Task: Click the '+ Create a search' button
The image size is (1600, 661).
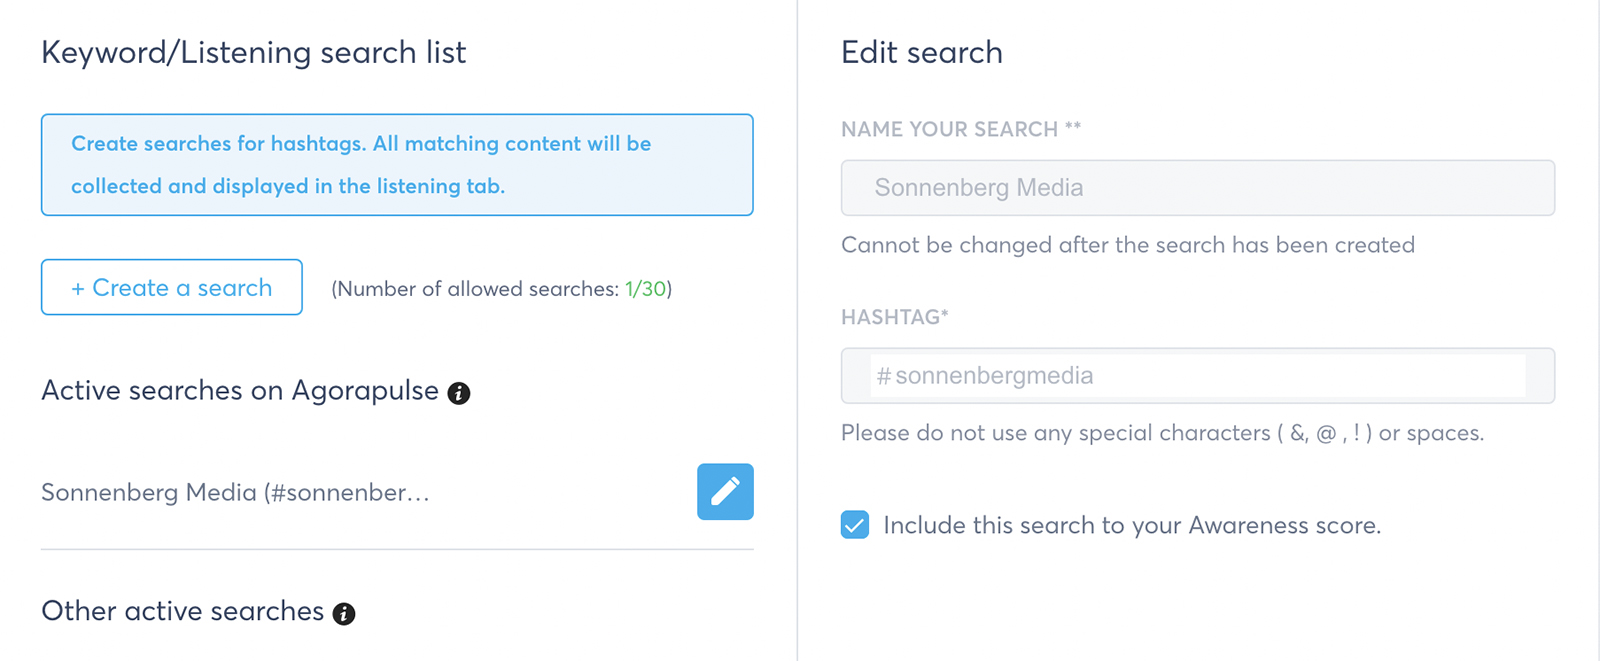Action: (x=172, y=287)
